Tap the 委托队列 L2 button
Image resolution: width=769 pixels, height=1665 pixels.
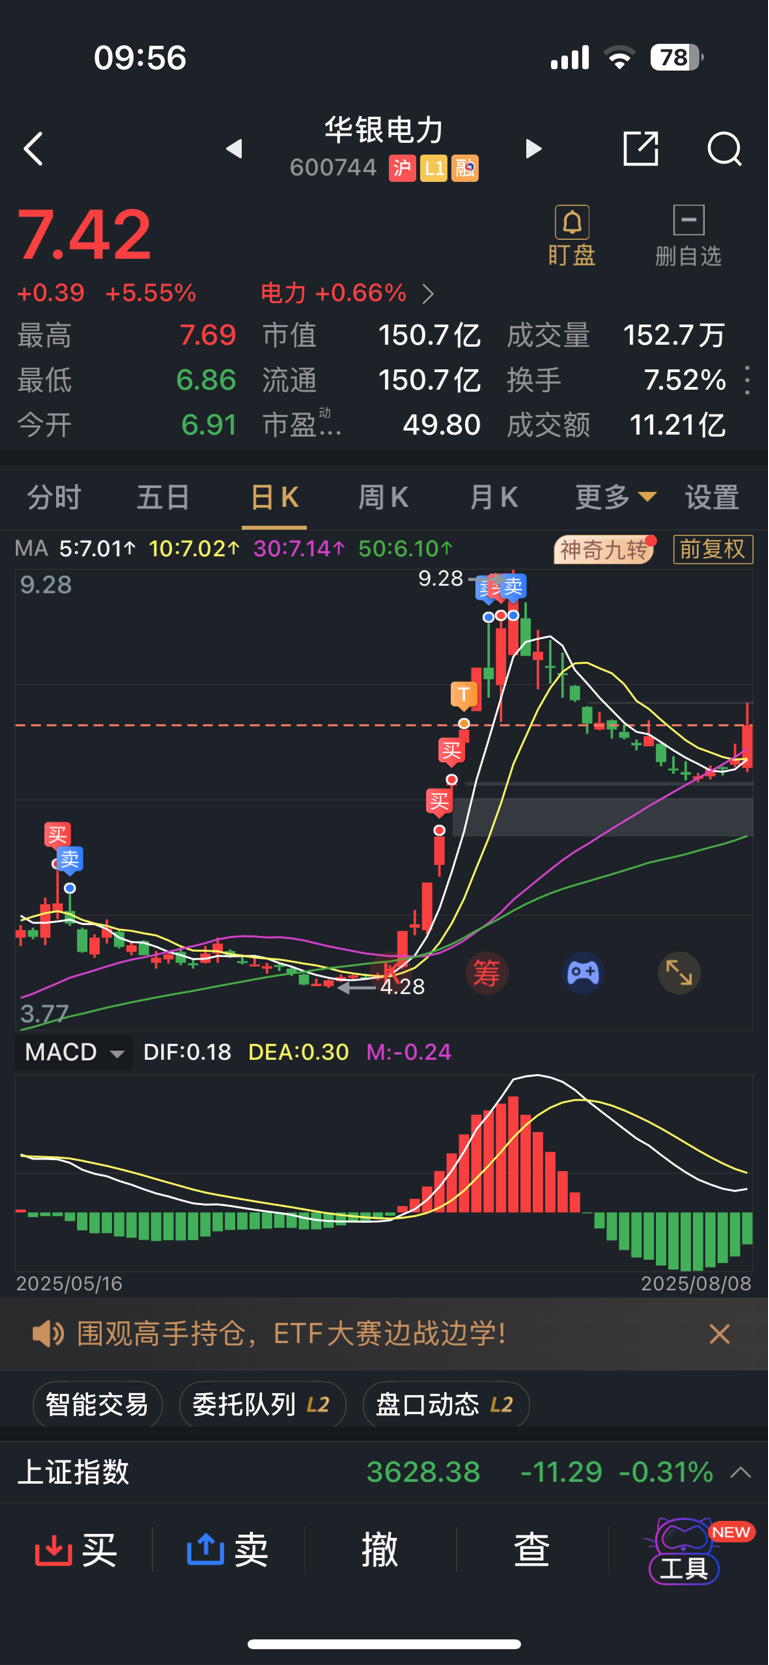point(262,1404)
